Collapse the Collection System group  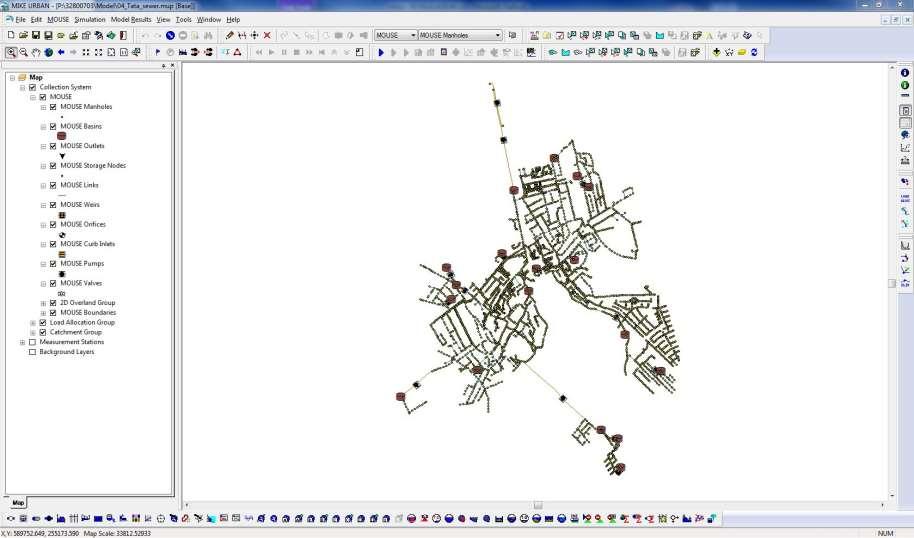pyautogui.click(x=23, y=87)
